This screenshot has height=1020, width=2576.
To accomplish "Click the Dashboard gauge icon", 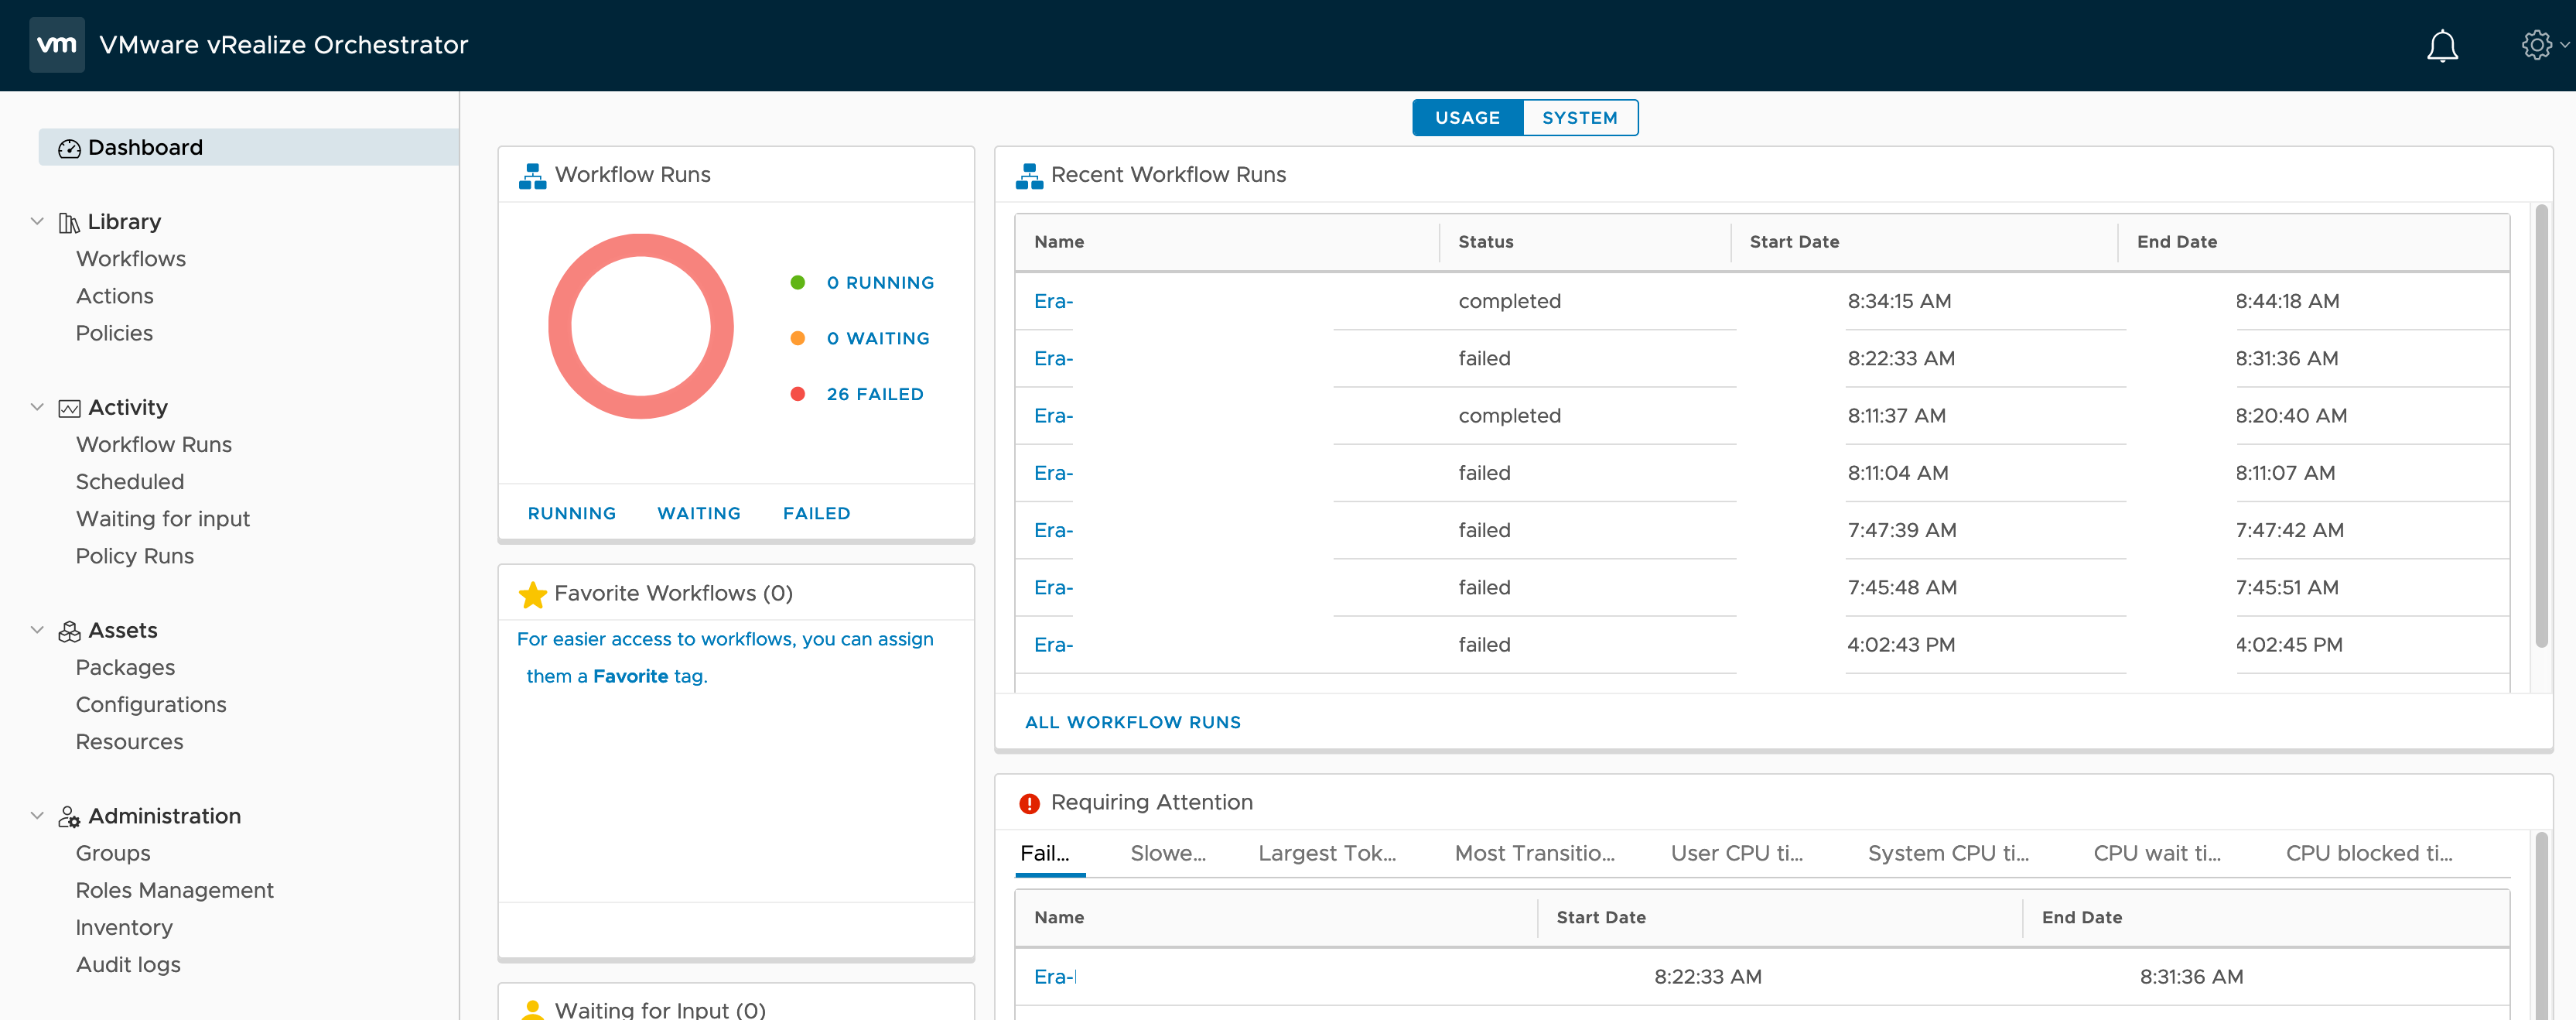I will point(69,148).
